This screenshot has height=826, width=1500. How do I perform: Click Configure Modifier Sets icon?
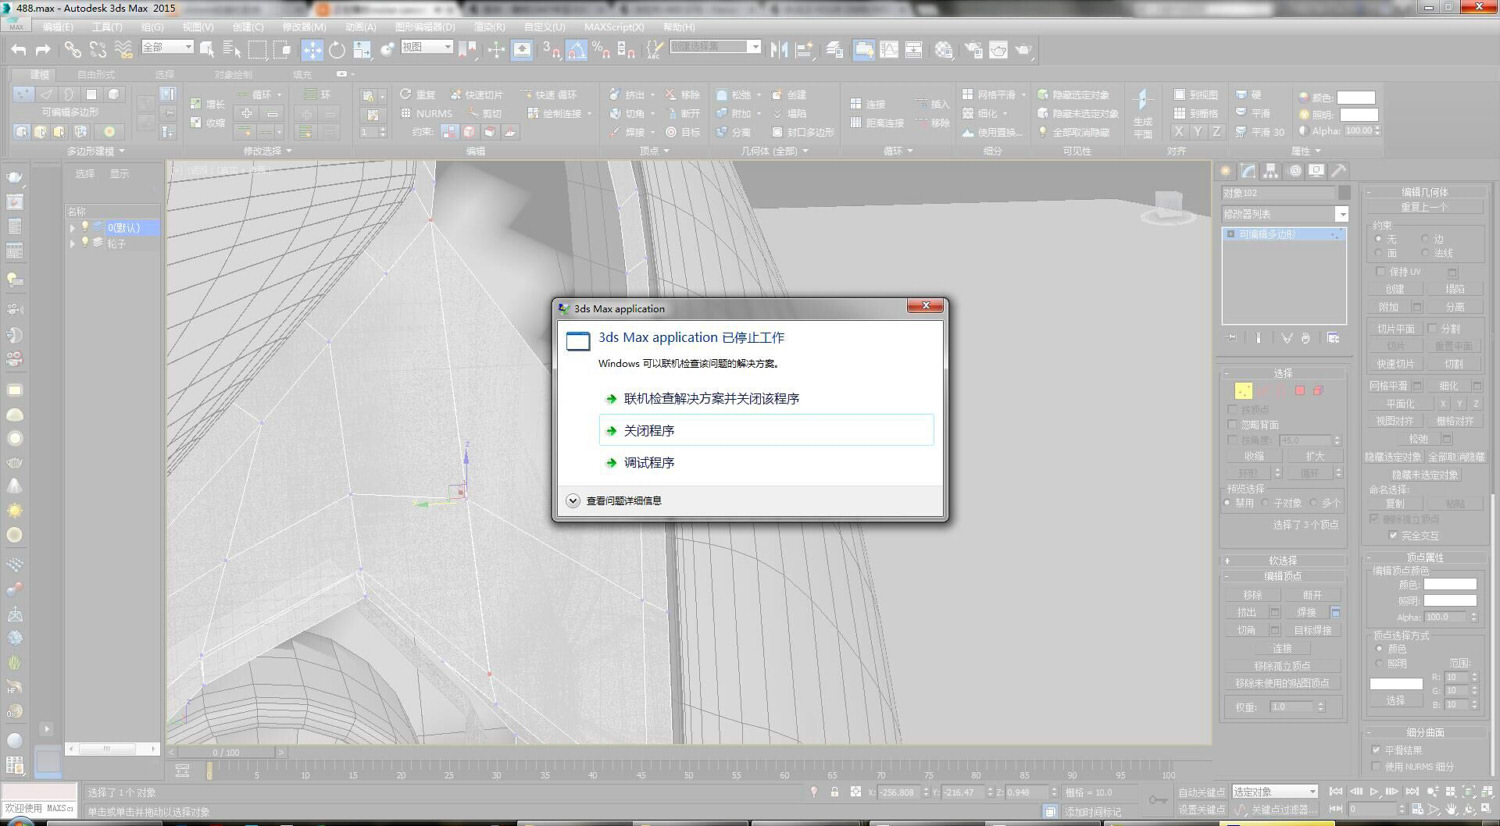pos(1333,338)
